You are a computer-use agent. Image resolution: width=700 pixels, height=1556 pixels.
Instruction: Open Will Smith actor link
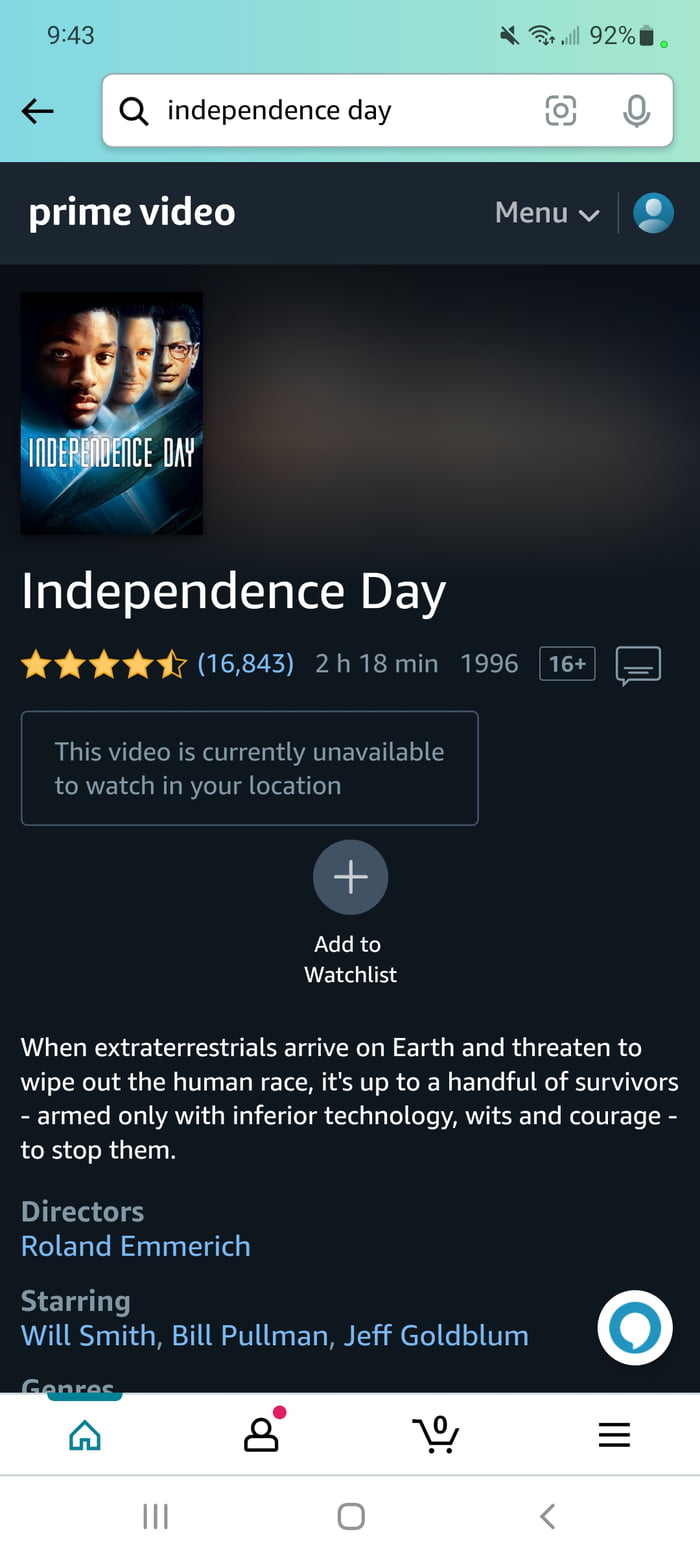click(88, 1335)
